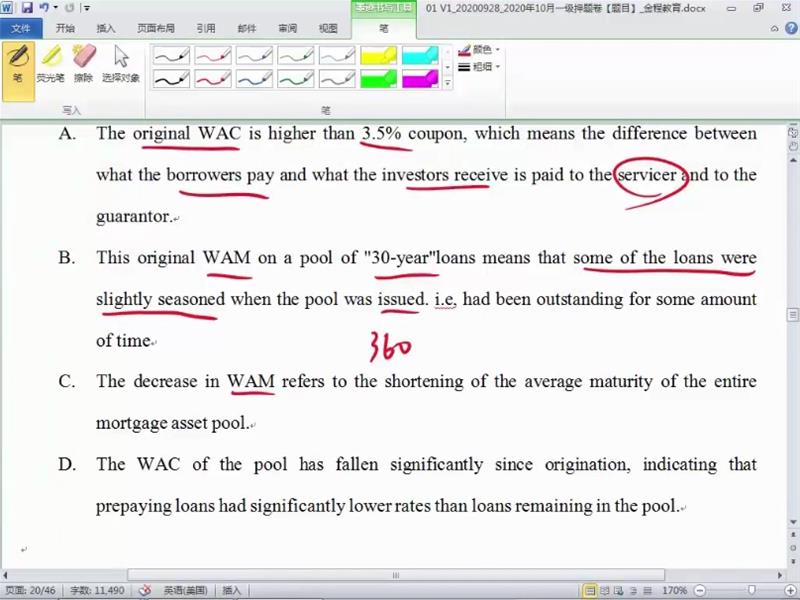The height and width of the screenshot is (600, 800).
Task: Choose the Eraser (擦除) tool
Action: coord(84,63)
